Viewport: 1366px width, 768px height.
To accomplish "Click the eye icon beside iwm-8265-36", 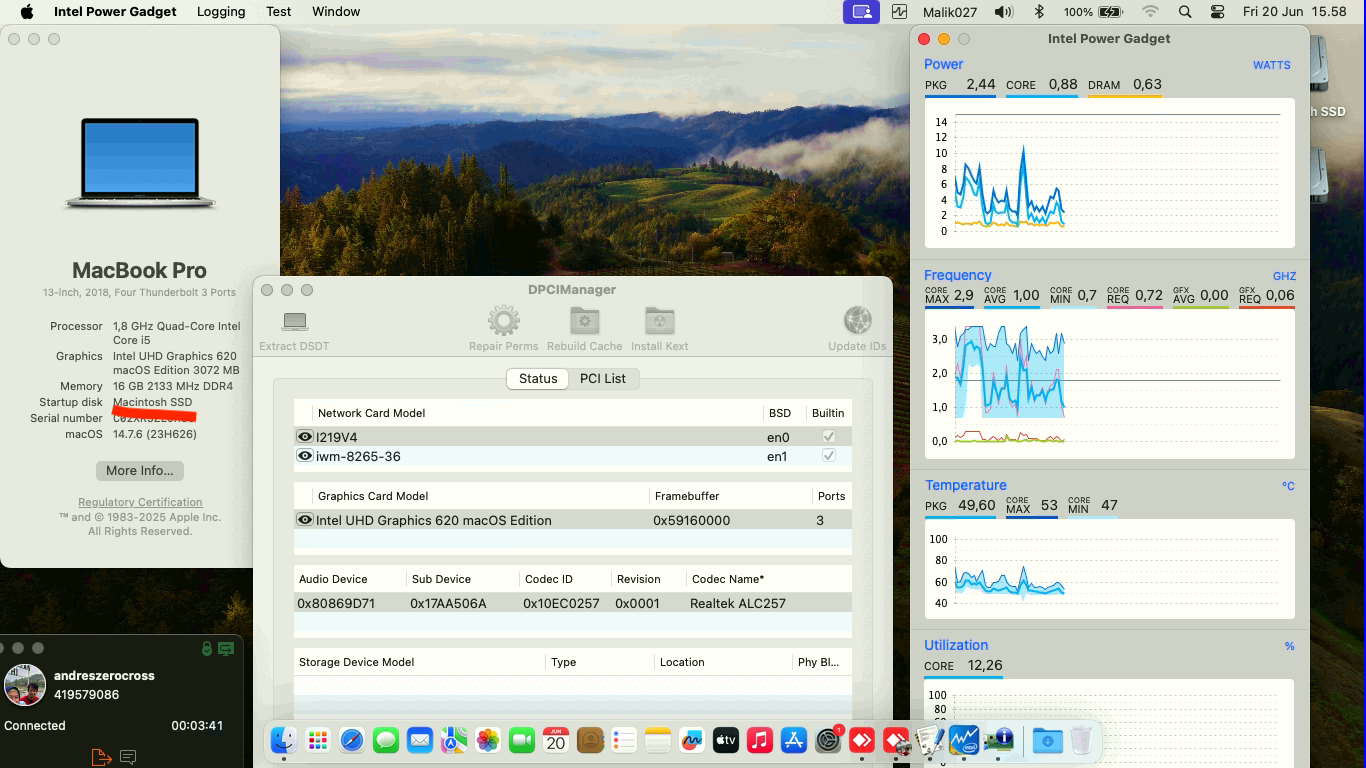I will [x=305, y=455].
